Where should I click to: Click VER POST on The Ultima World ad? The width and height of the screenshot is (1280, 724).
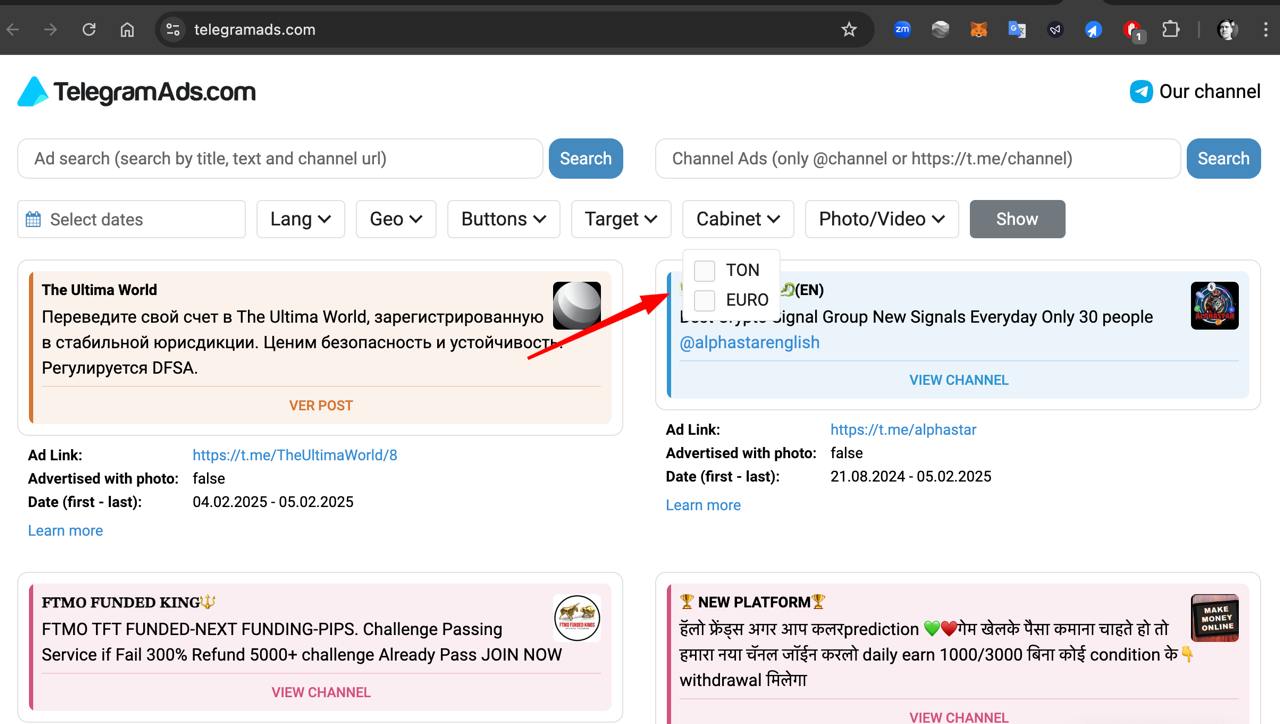(x=321, y=405)
